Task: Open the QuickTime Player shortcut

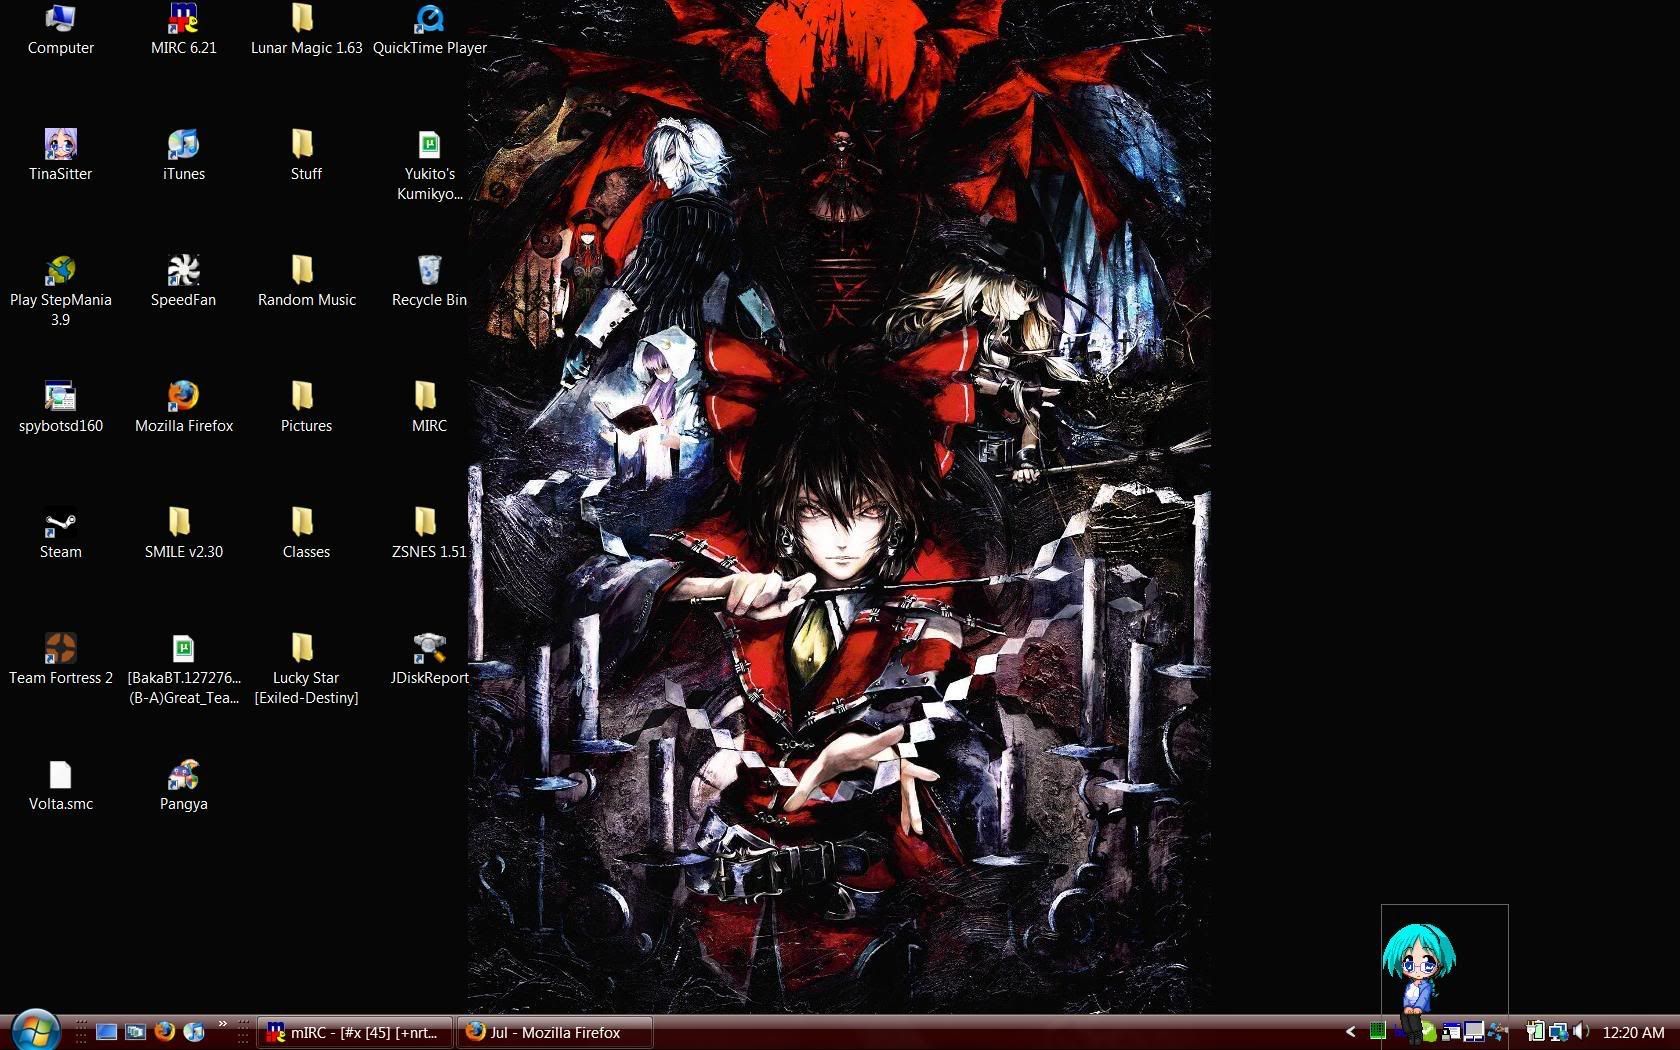Action: 429,19
